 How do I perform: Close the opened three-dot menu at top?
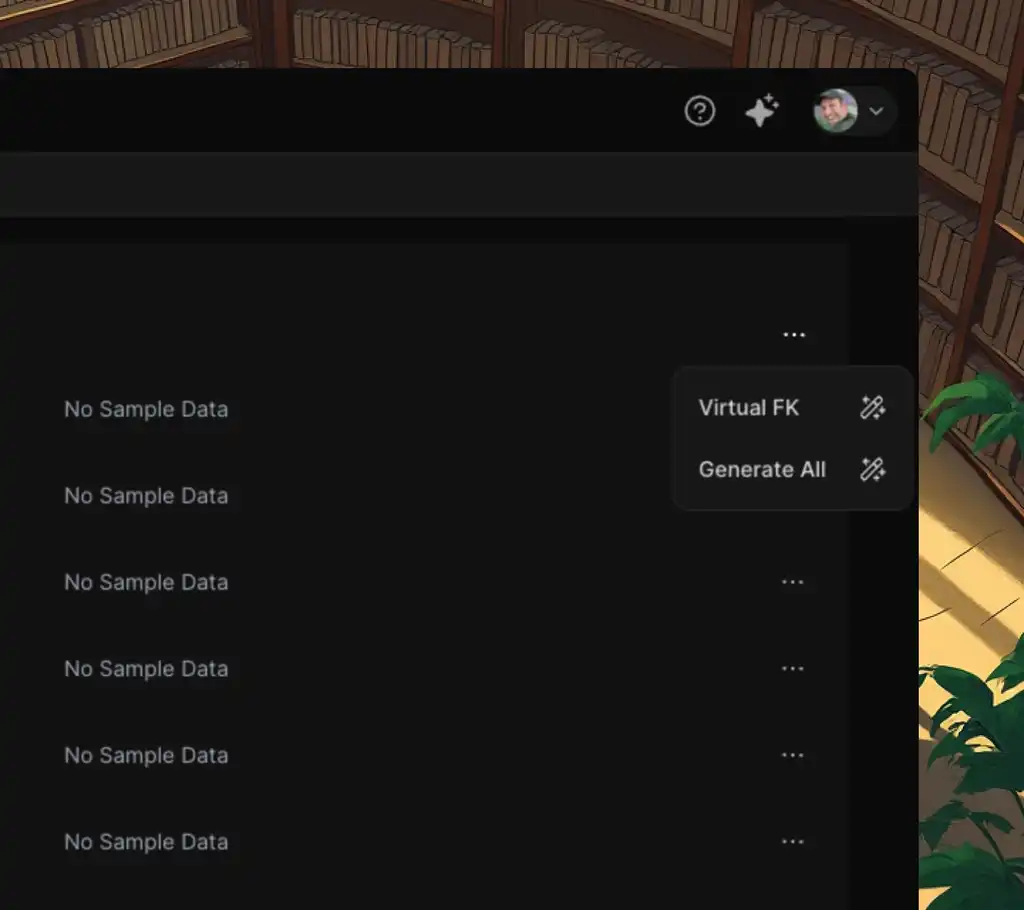pos(794,335)
